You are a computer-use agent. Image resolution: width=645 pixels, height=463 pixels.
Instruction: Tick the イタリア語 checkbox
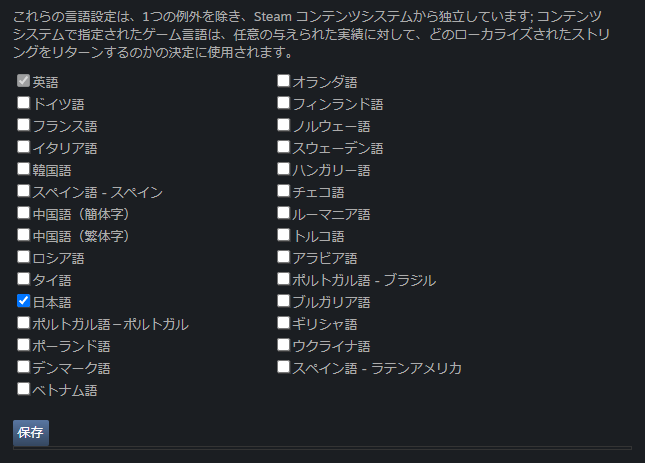pos(23,146)
